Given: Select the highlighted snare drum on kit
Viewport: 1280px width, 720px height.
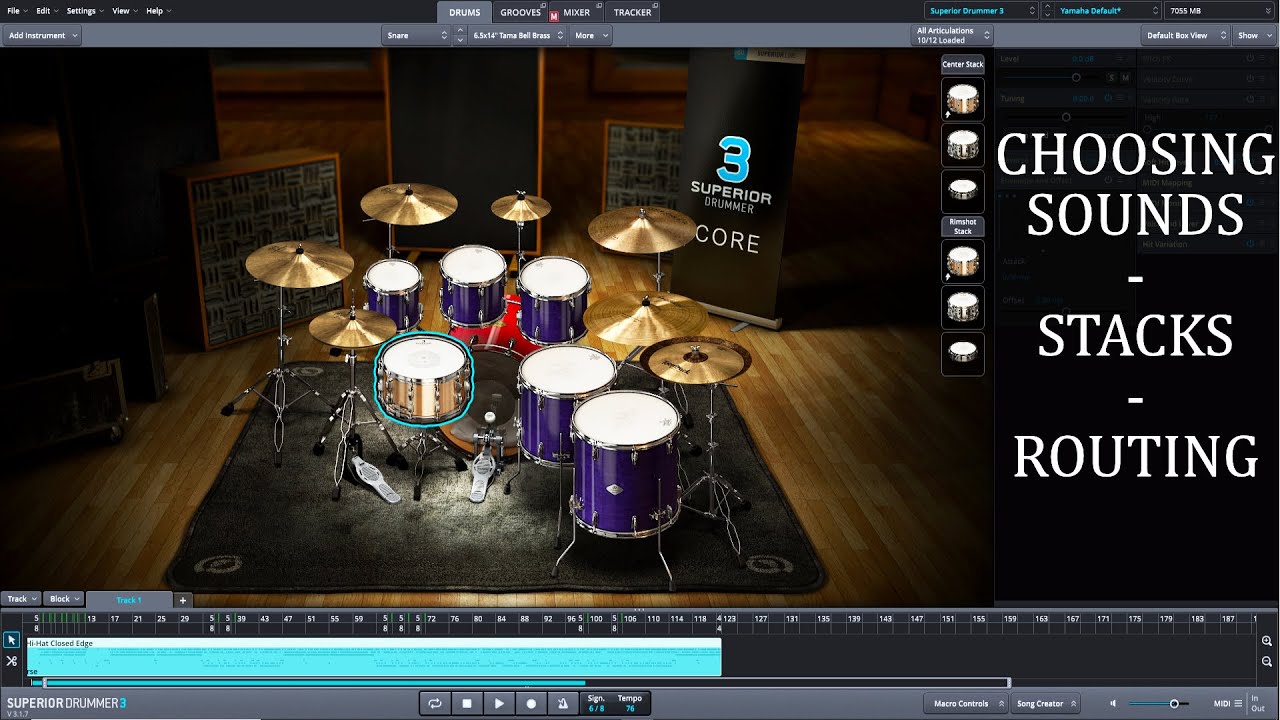Looking at the screenshot, I should click(x=422, y=381).
